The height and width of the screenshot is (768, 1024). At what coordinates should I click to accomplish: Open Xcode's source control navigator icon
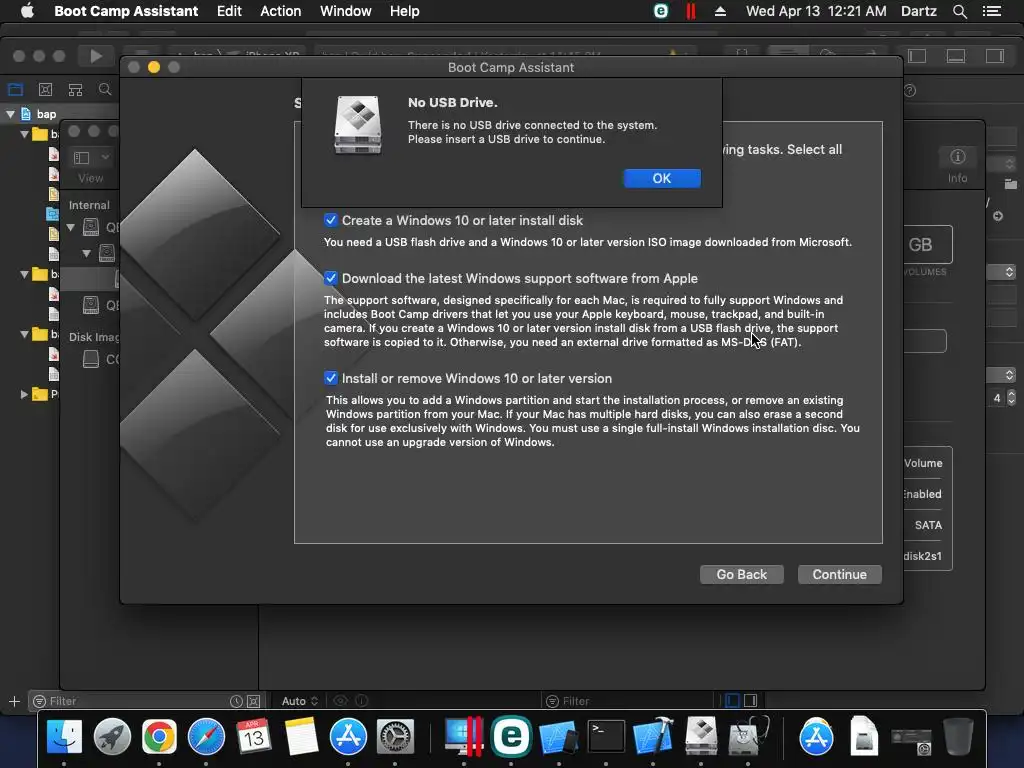tap(45, 89)
